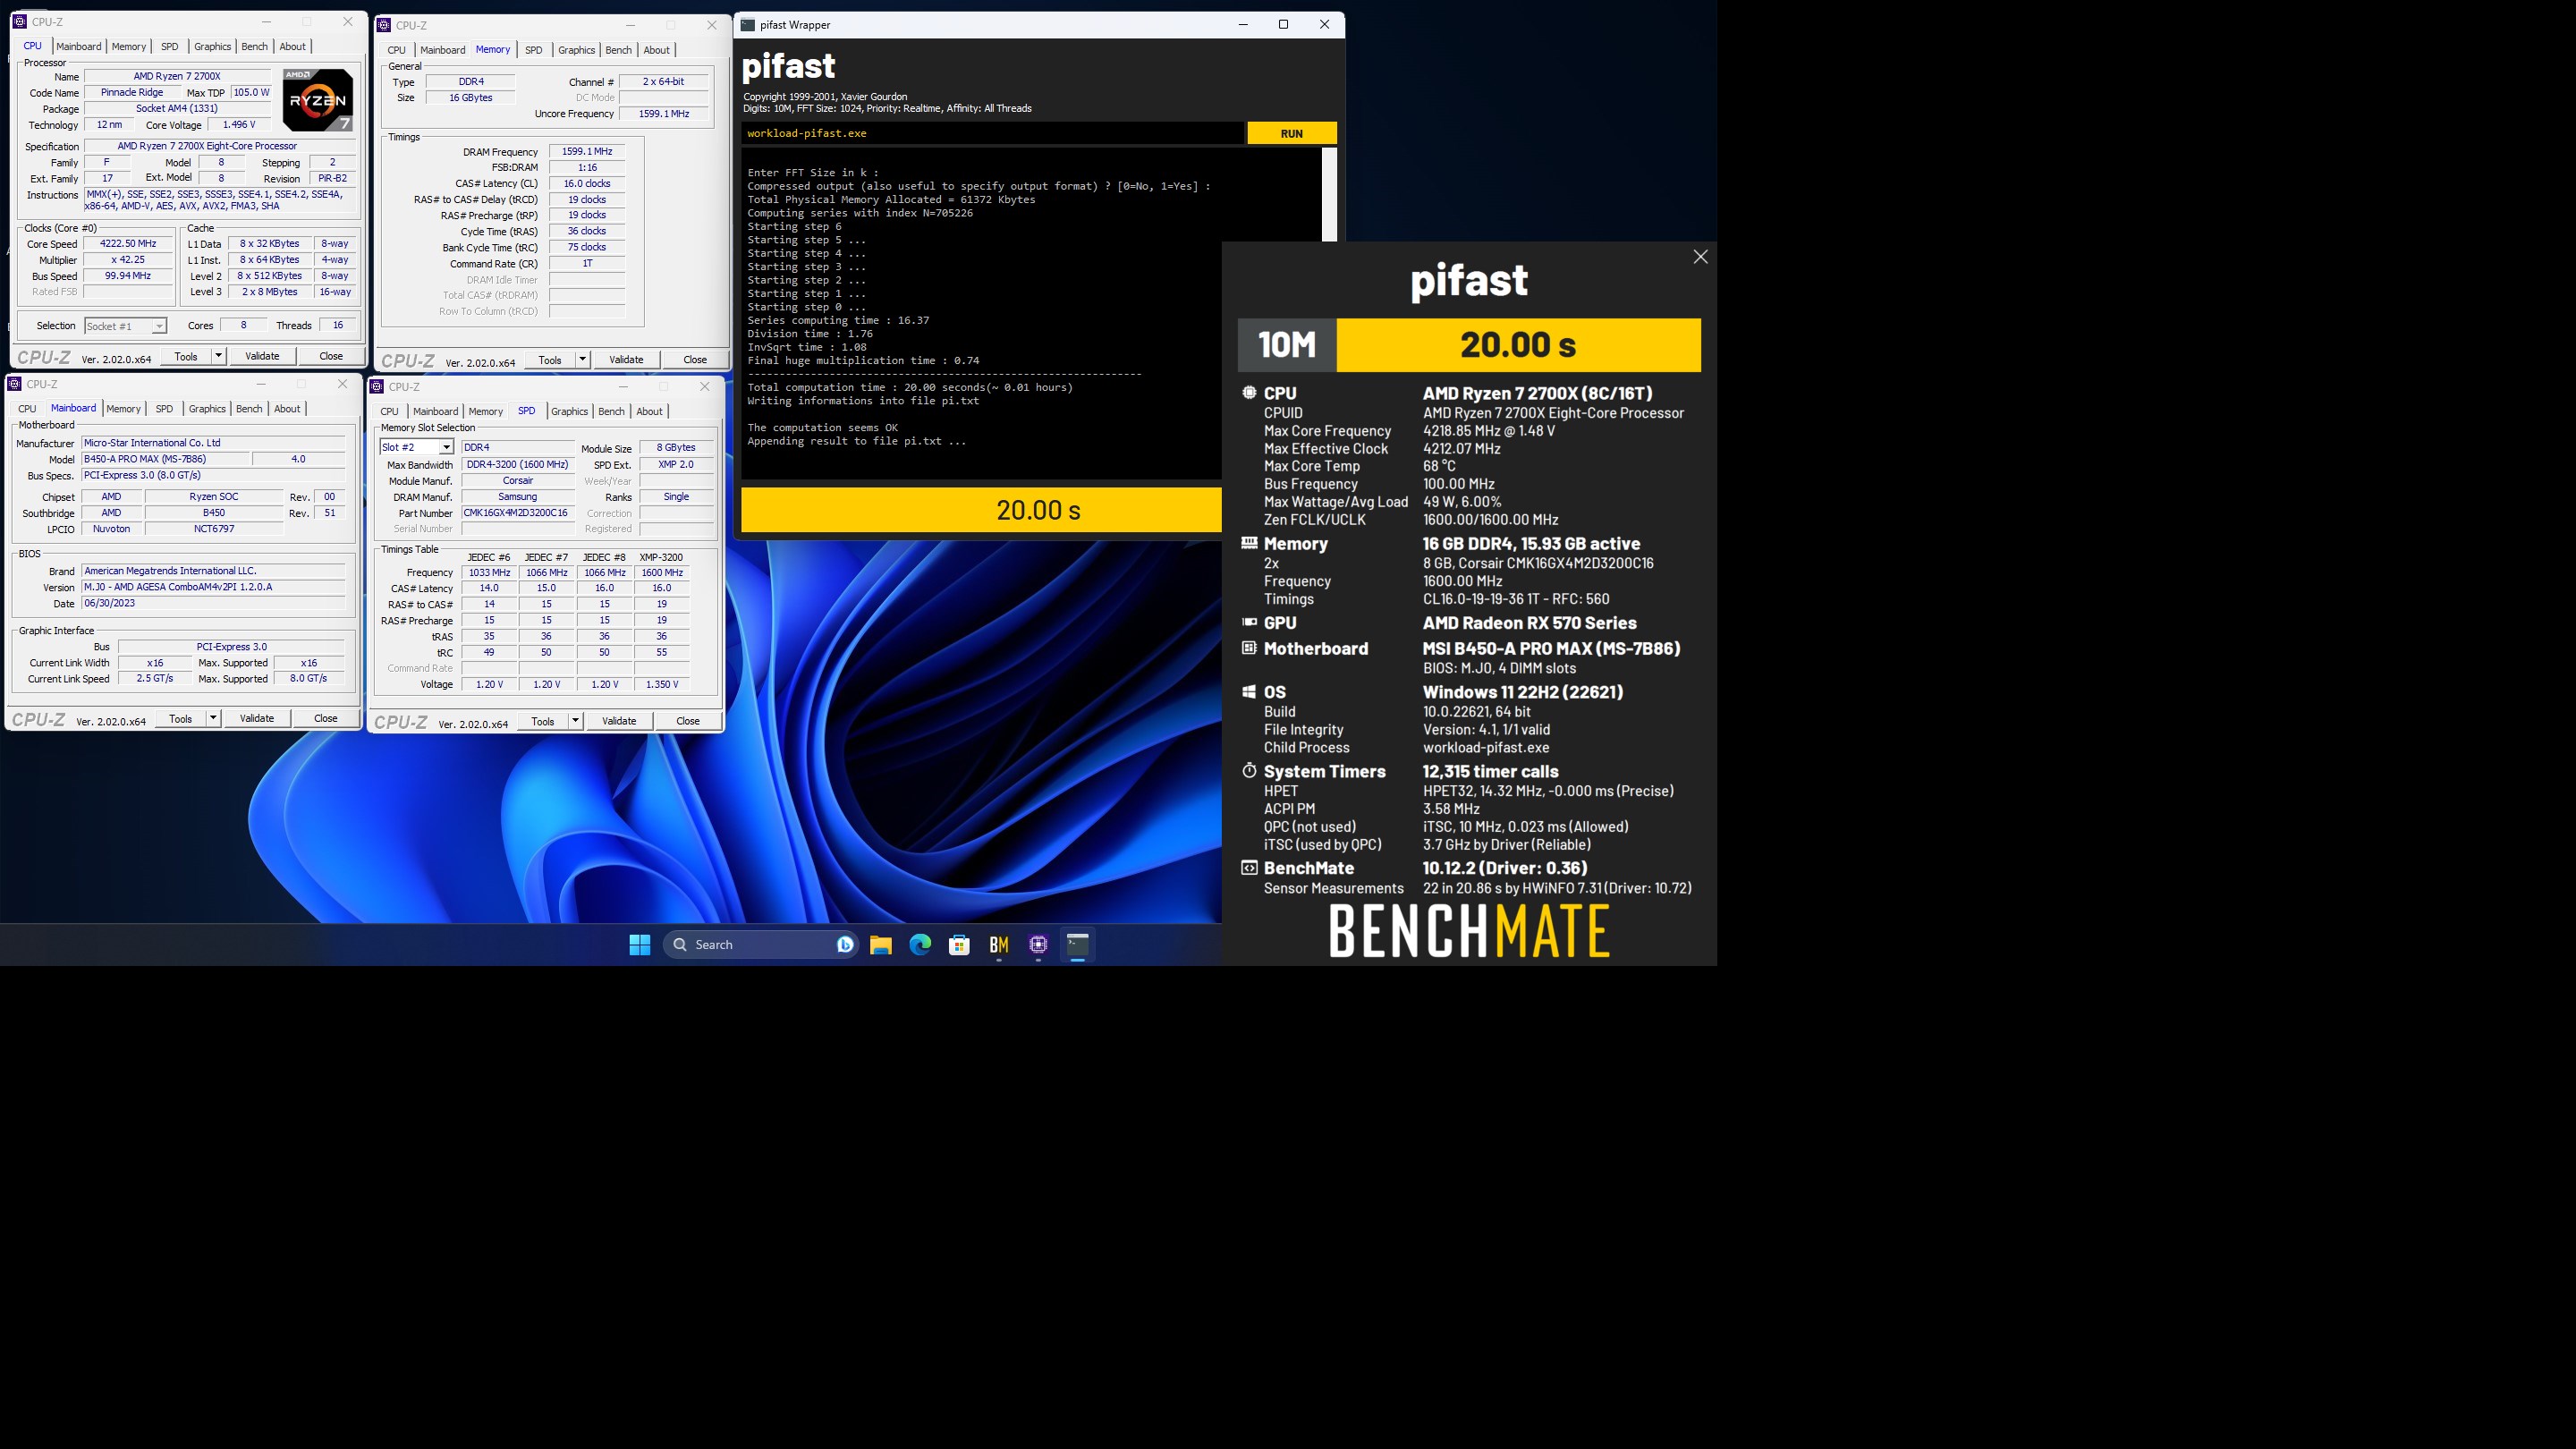Click the BENCHMATE logo at overlay bottom

(1469, 931)
